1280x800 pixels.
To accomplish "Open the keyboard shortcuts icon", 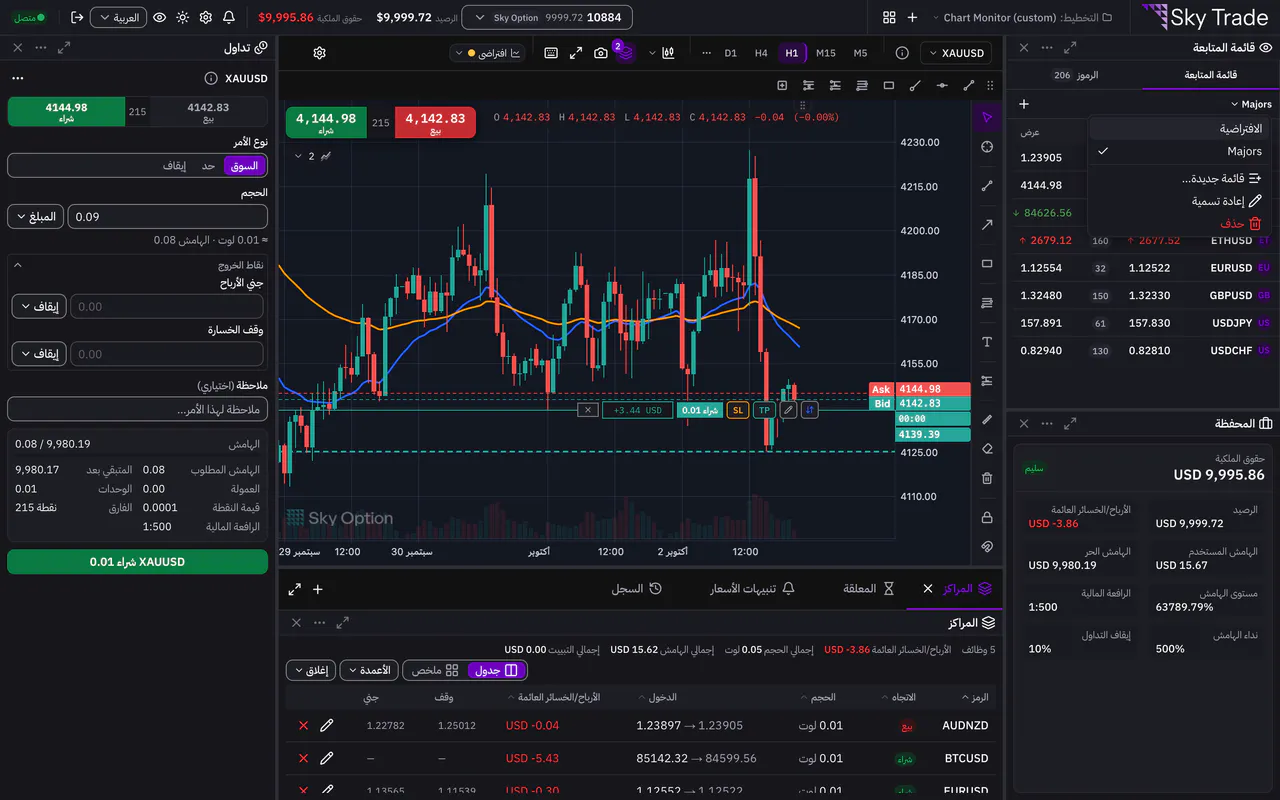I will [x=551, y=53].
